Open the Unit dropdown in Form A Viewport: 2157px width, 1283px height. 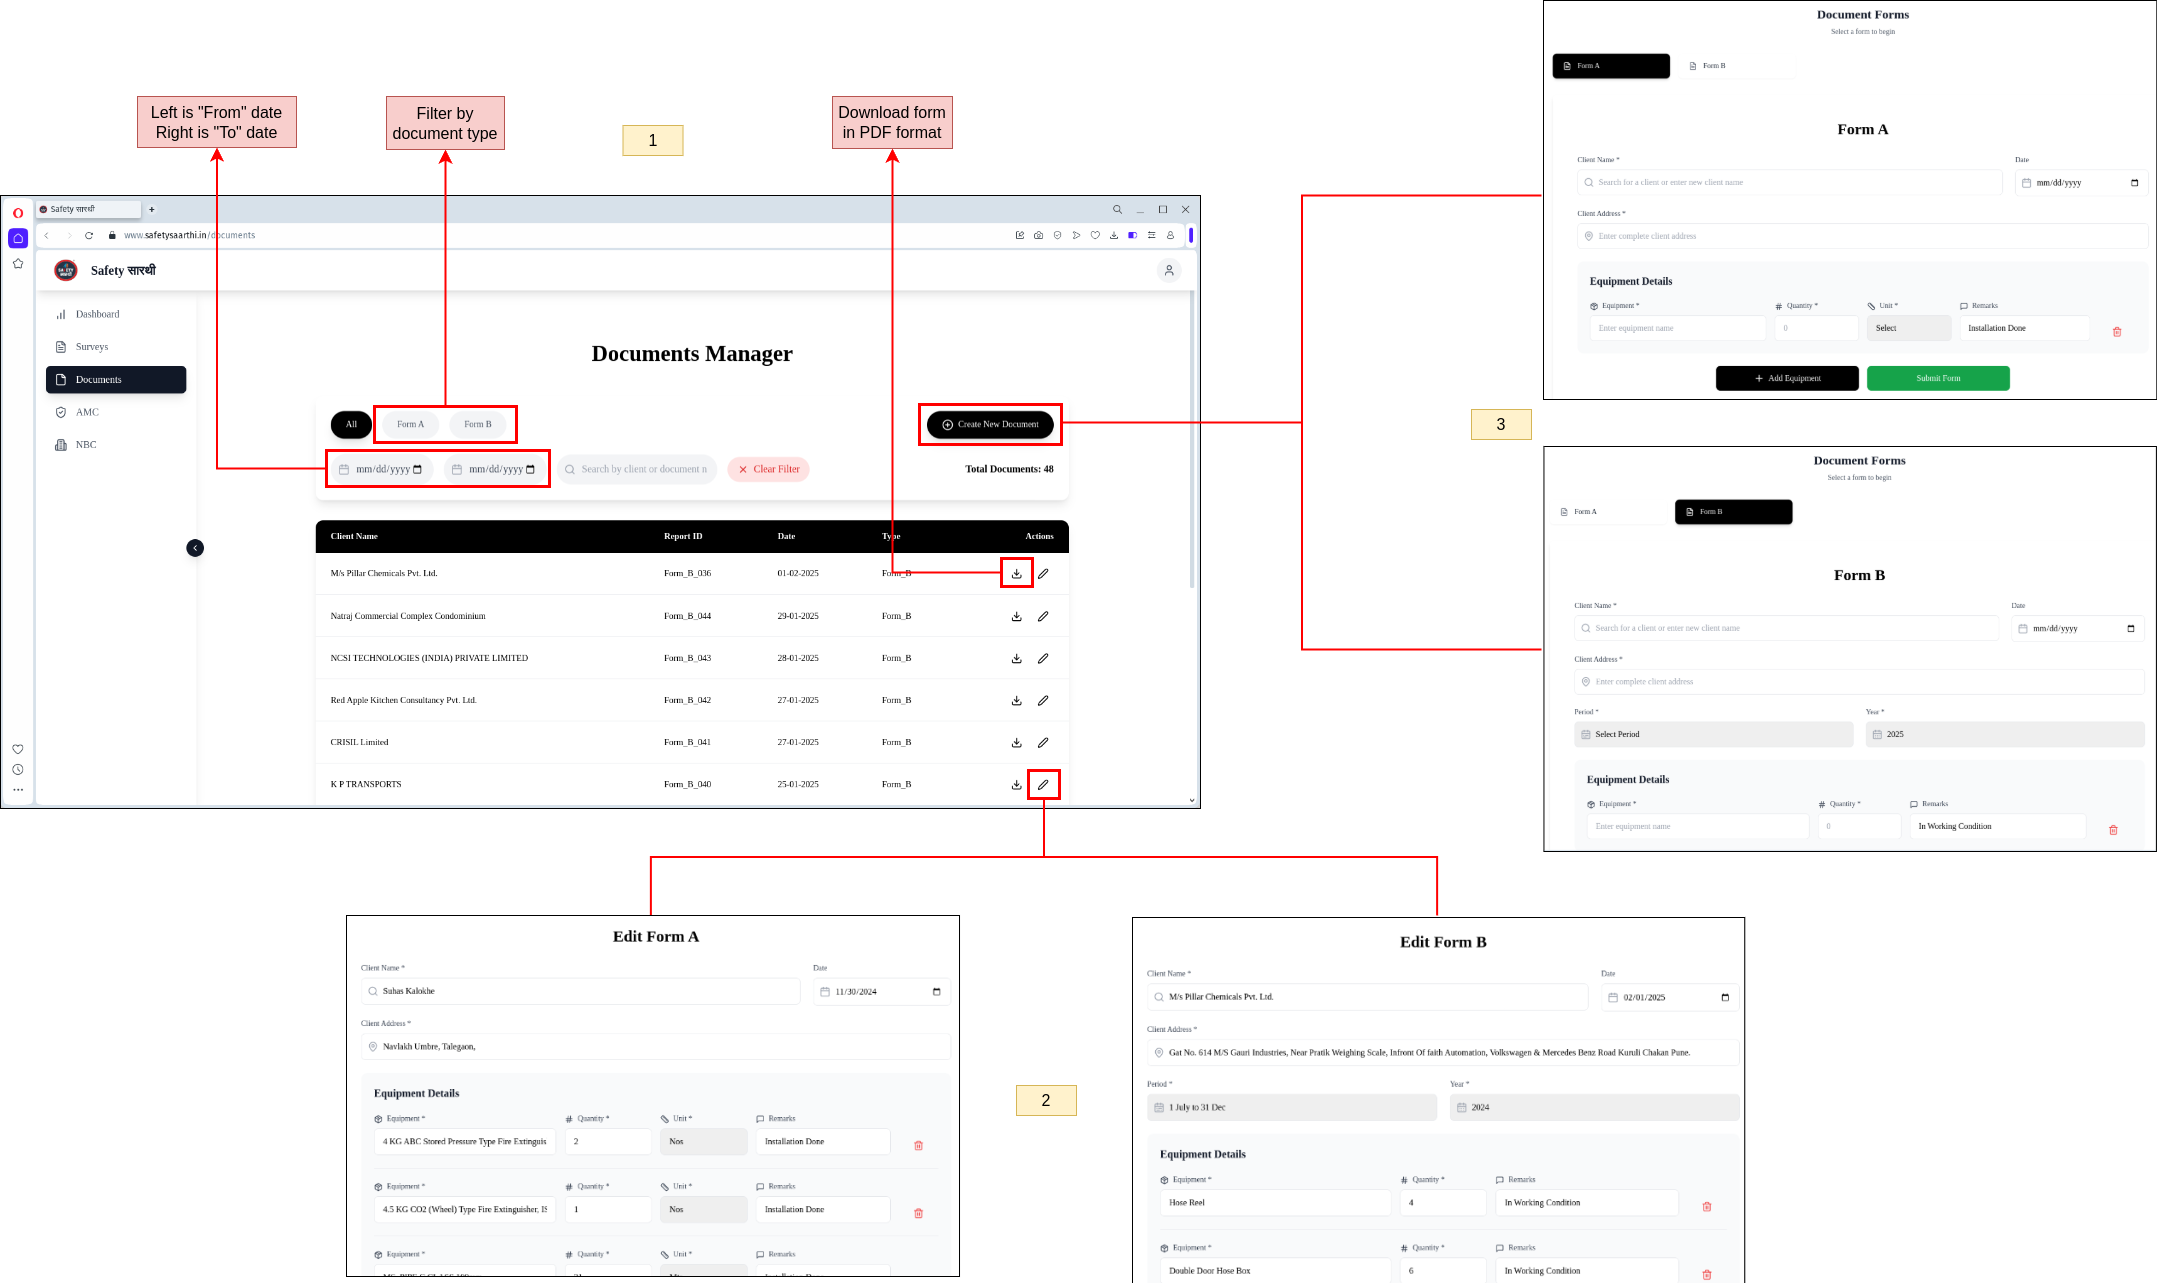pyautogui.click(x=1908, y=327)
